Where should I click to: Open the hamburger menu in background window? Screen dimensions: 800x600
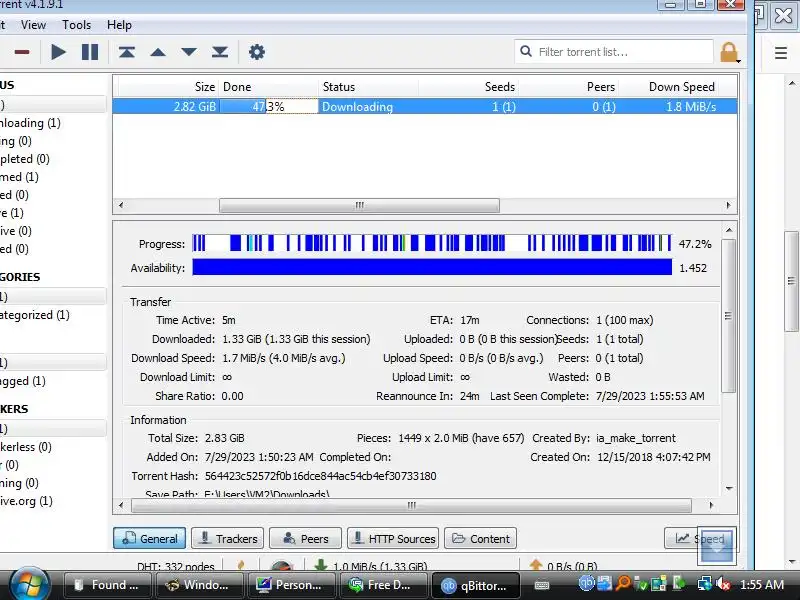pos(781,53)
